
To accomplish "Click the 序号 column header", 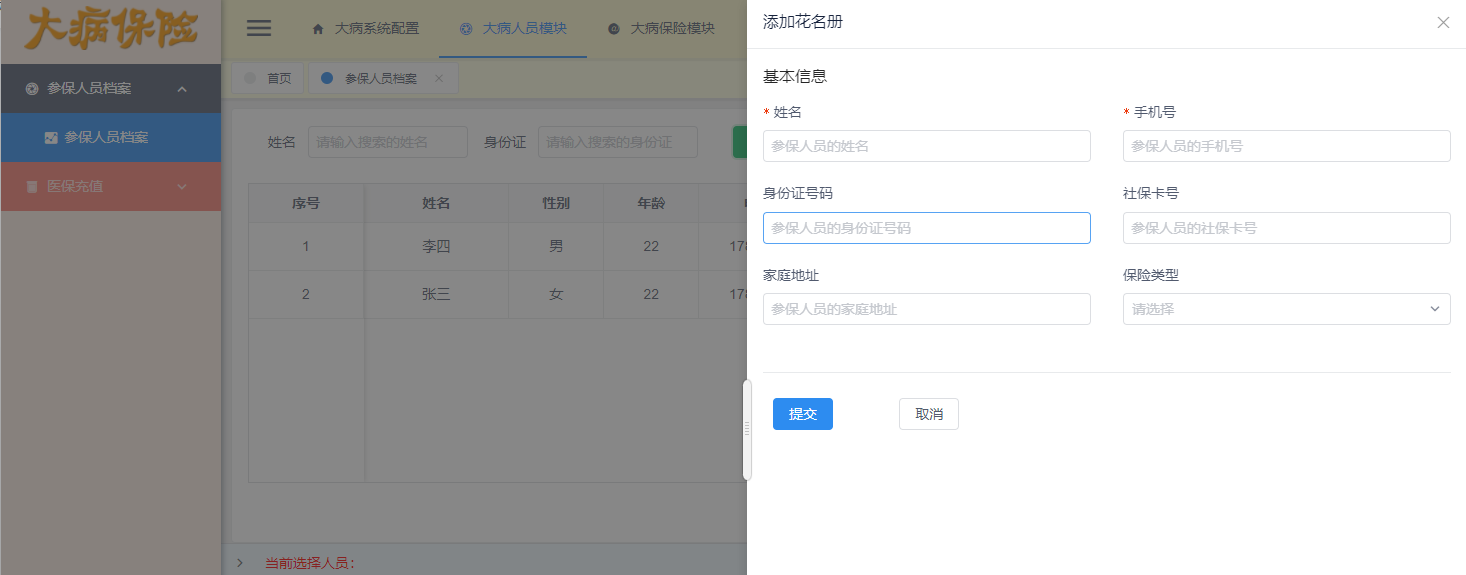I will click(306, 203).
